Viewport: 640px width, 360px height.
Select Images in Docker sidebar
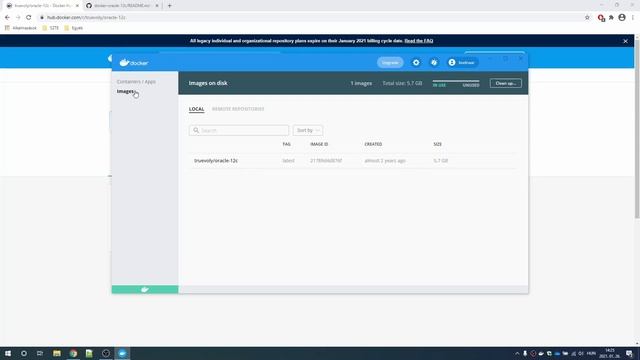(x=125, y=91)
